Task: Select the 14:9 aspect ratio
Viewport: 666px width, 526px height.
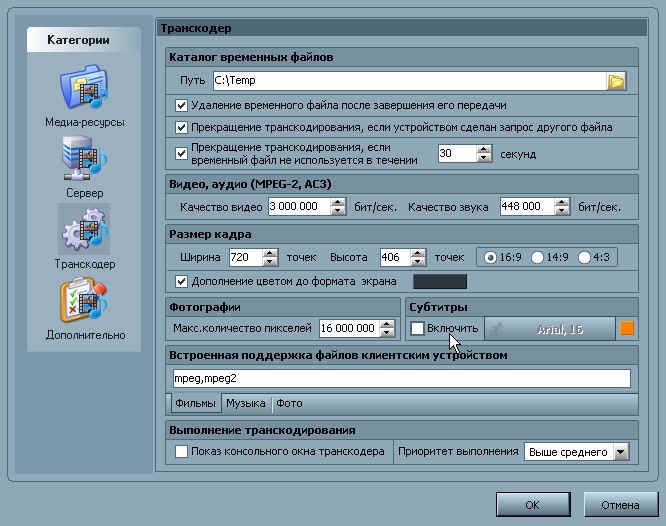Action: pyautogui.click(x=537, y=257)
